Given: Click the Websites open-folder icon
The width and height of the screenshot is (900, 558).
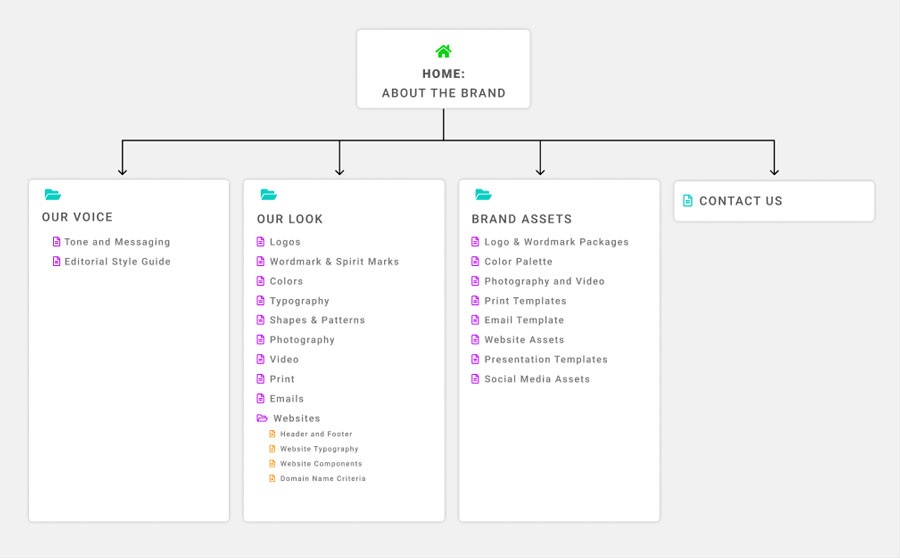Looking at the screenshot, I should click(x=262, y=418).
